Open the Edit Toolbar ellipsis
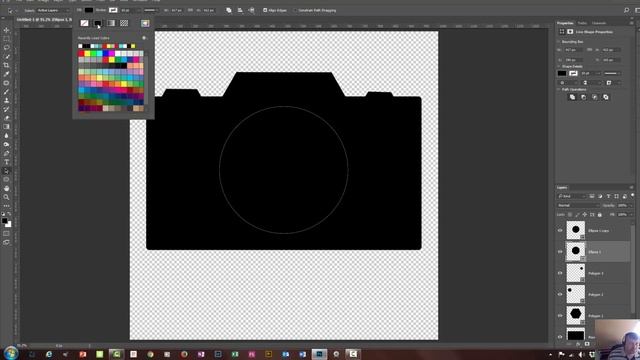This screenshot has height=360, width=640. (7, 206)
